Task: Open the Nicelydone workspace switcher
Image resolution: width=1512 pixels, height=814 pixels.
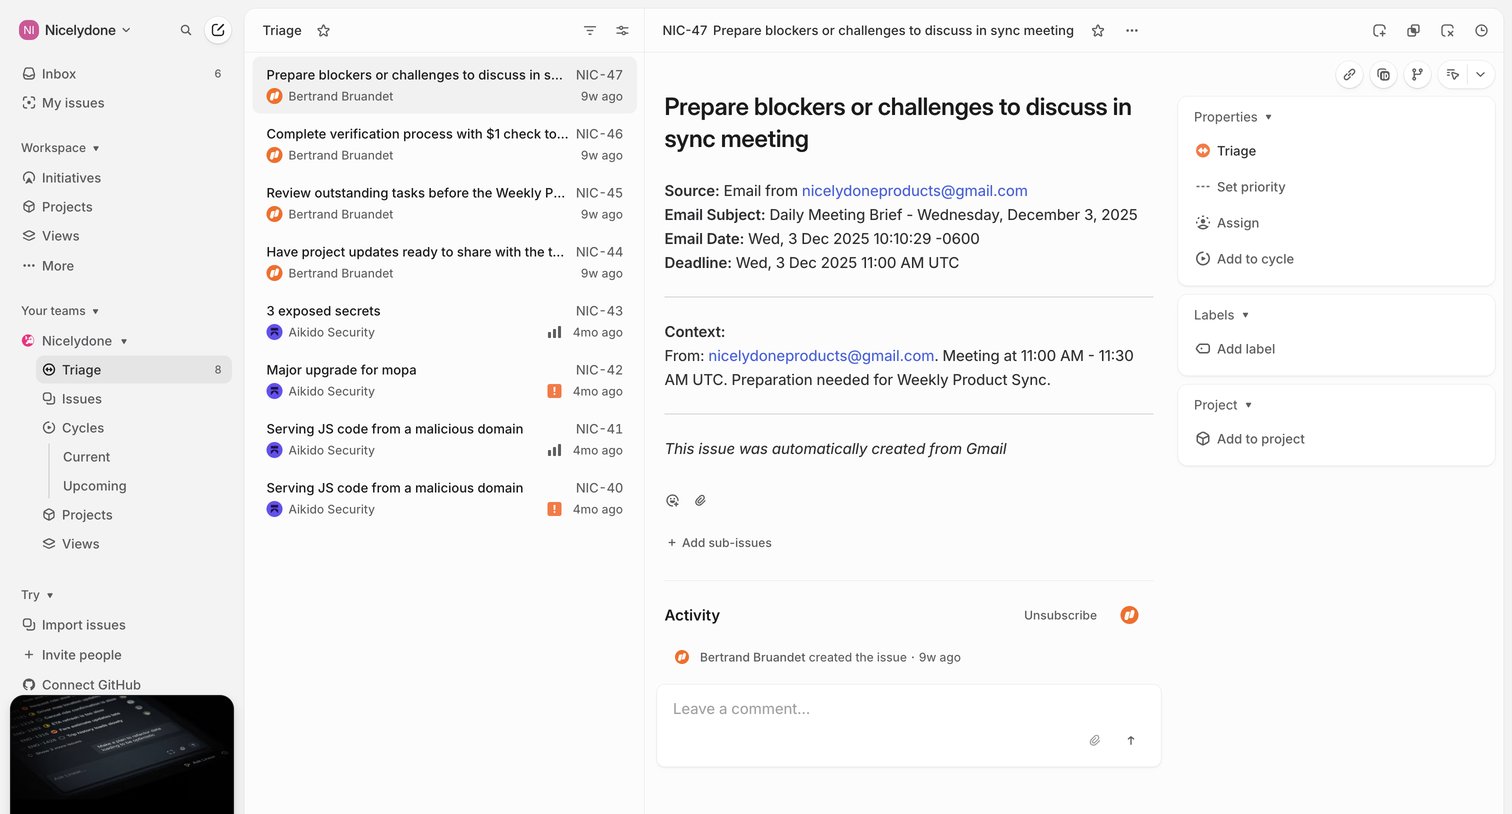Action: pyautogui.click(x=76, y=30)
